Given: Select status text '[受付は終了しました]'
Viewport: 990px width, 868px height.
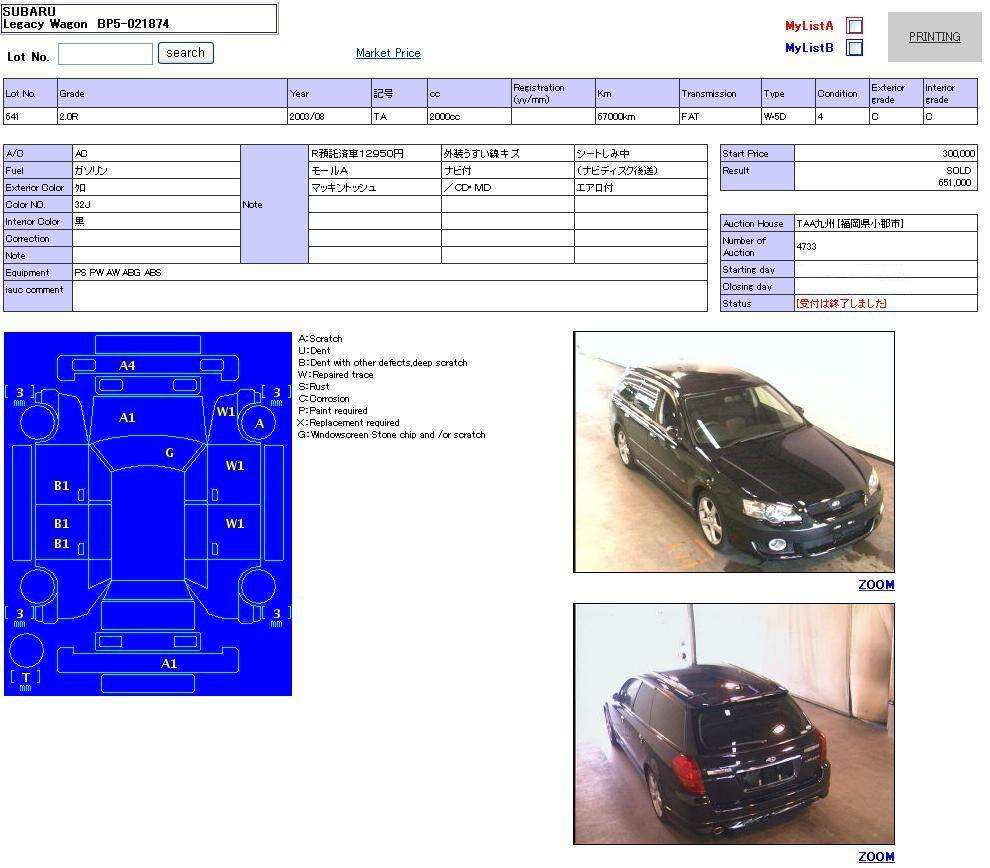Looking at the screenshot, I should [x=841, y=304].
